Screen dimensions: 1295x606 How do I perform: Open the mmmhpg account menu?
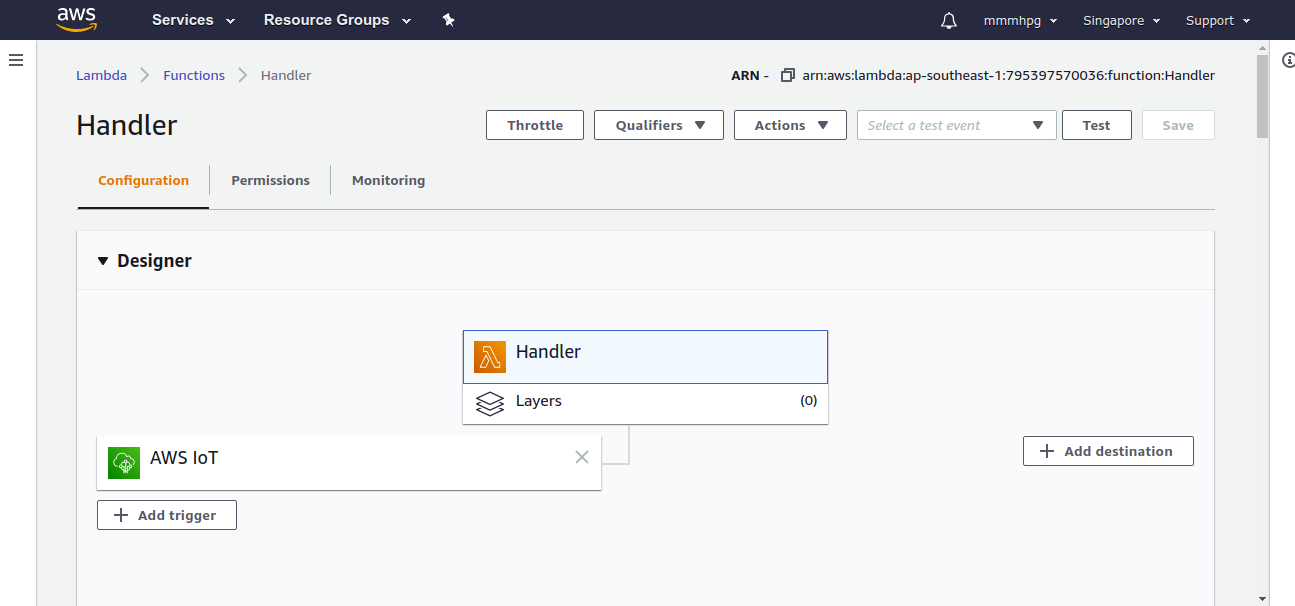(x=1021, y=20)
